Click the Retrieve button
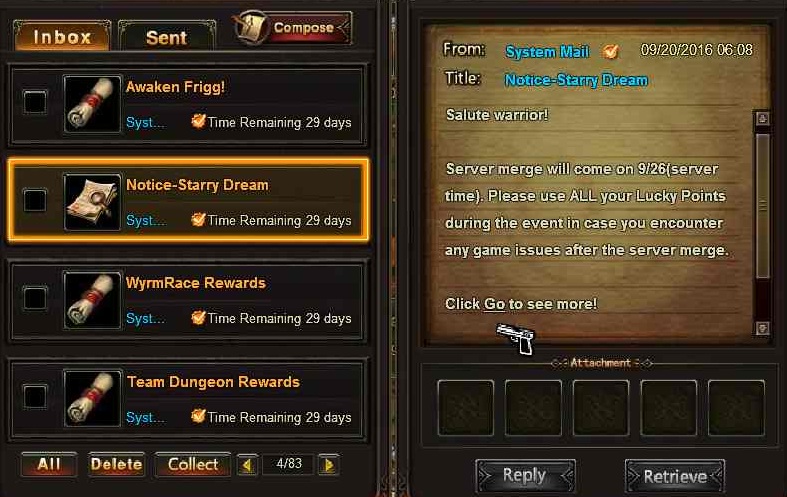The width and height of the screenshot is (787, 497). point(675,475)
